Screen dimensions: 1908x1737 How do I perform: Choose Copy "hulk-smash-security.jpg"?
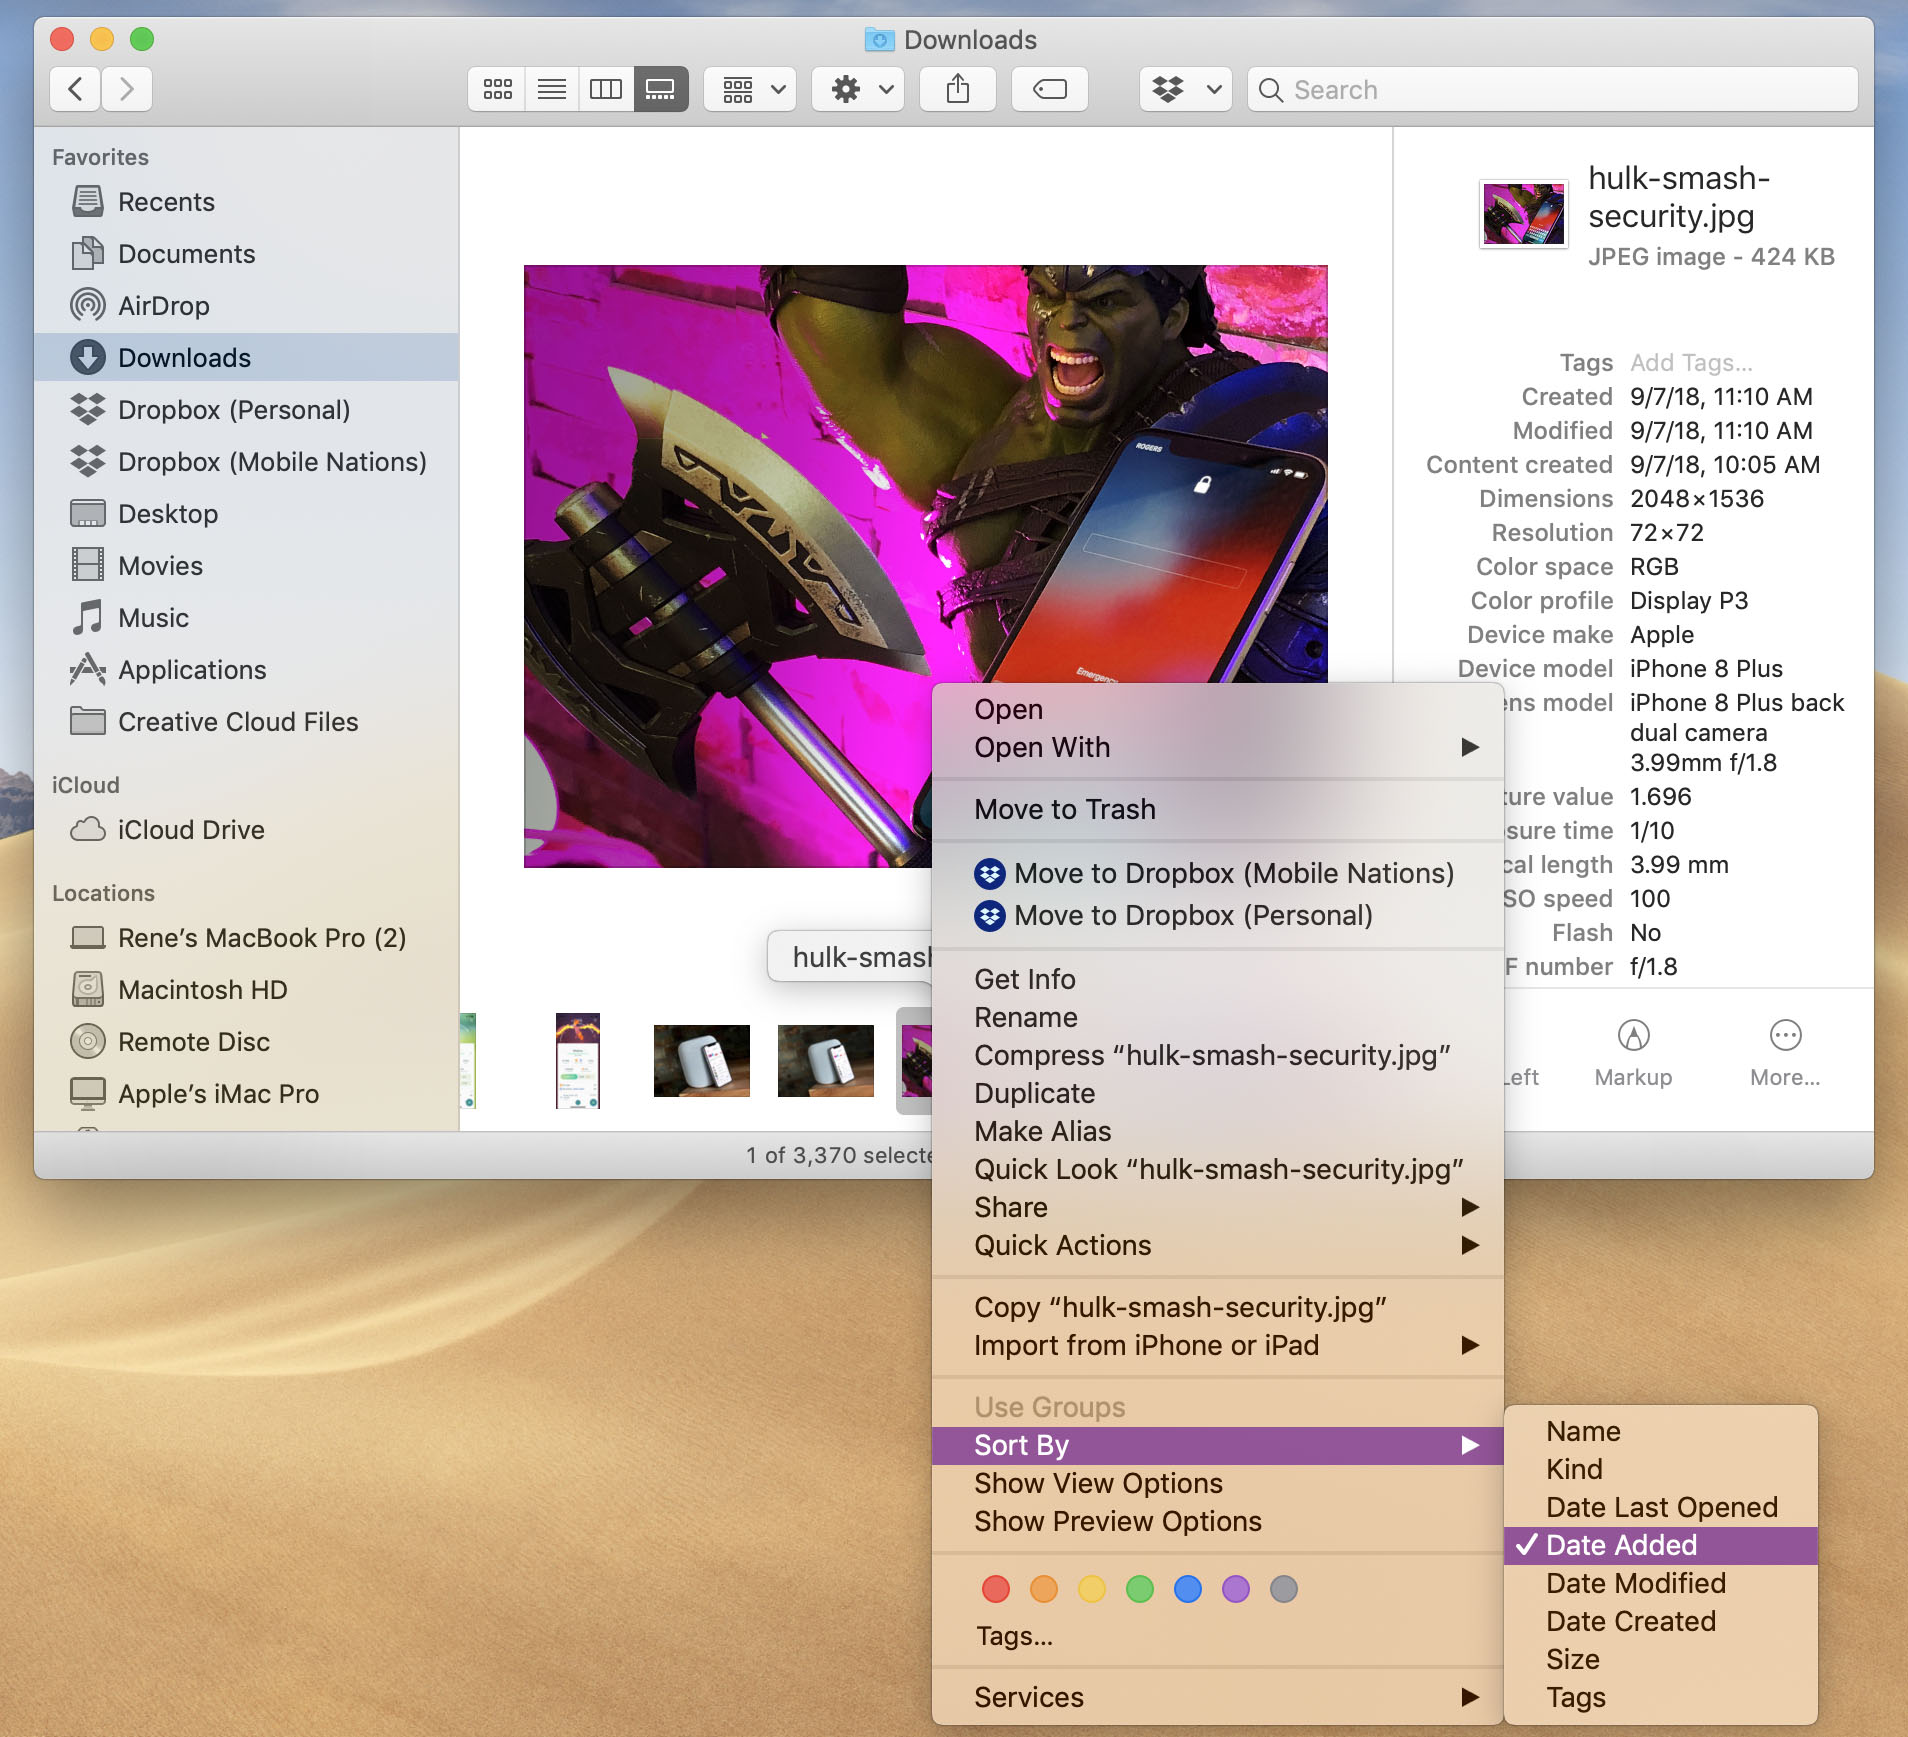click(x=1217, y=1307)
